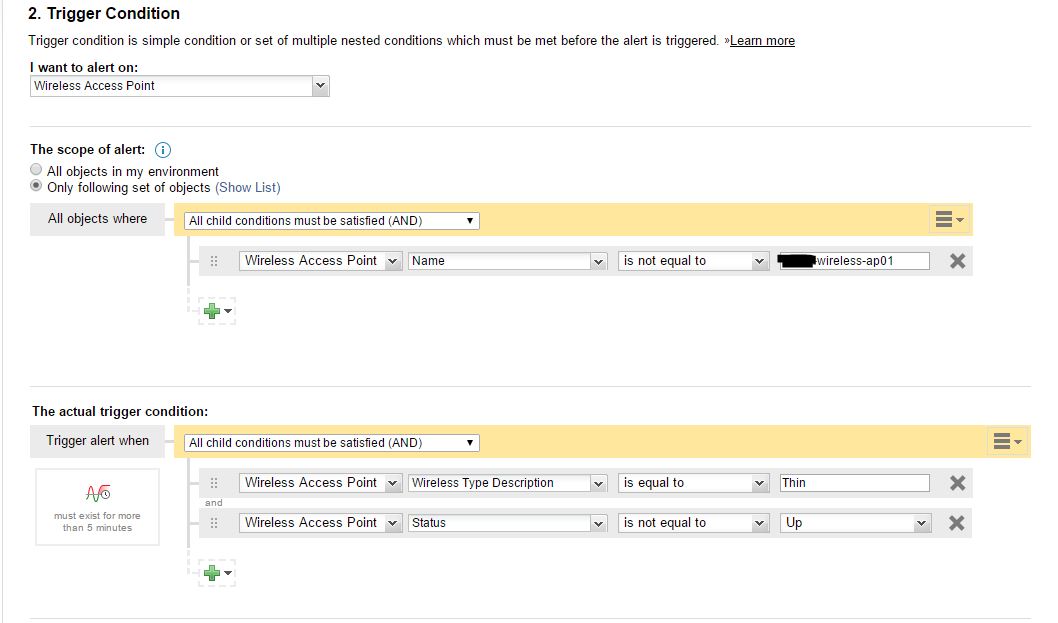Open Wireless Access Point object dropdown in Status row

pos(321,523)
